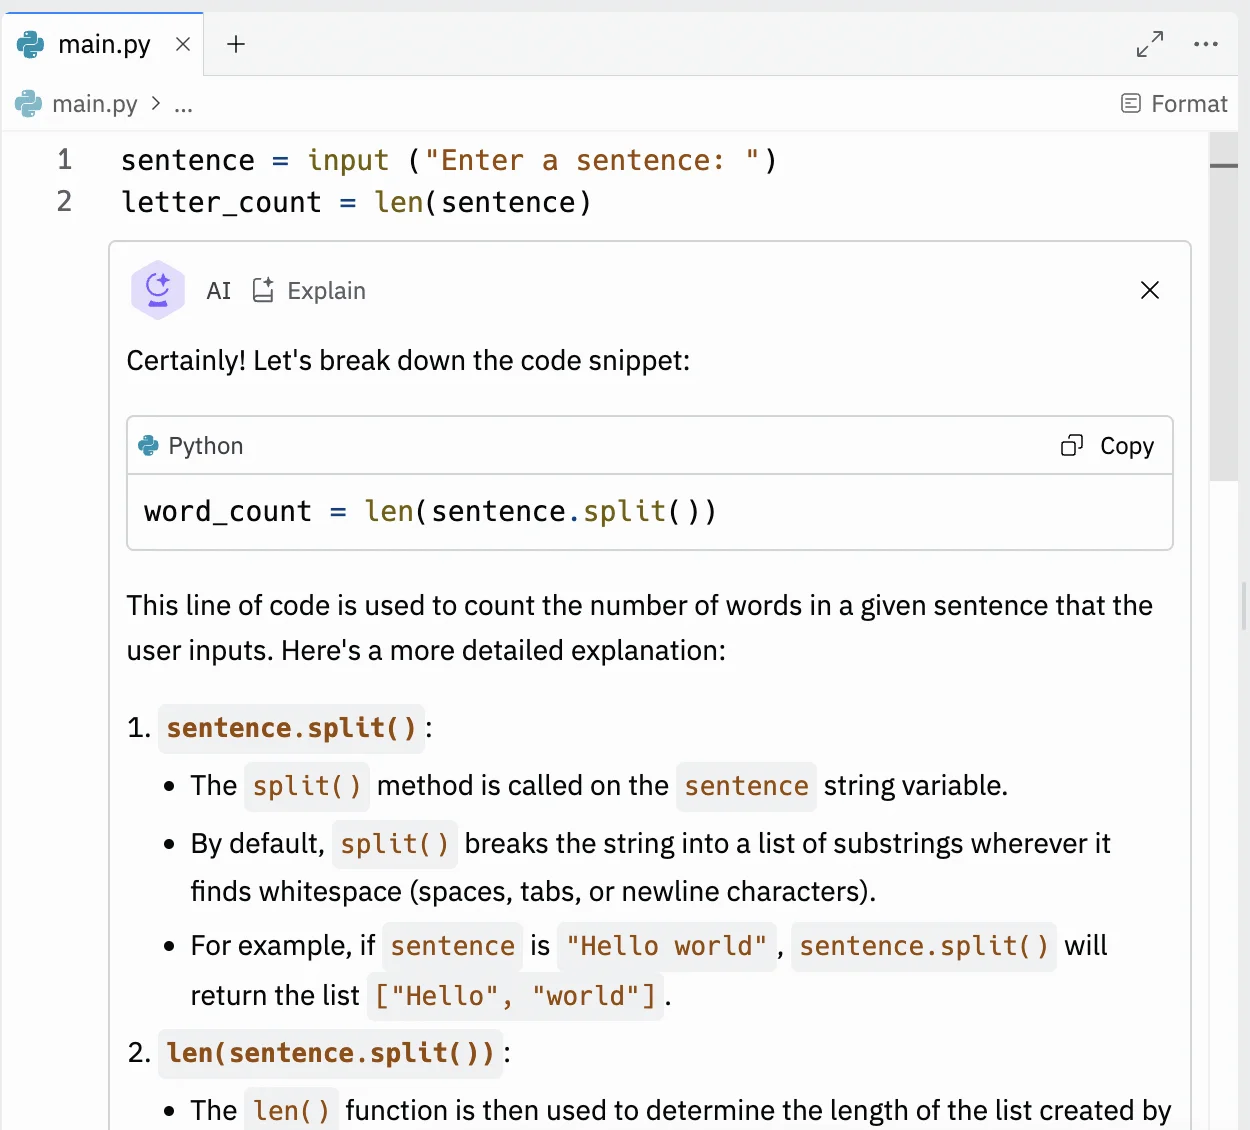Click the Python file icon in breadcrumb

pos(29,104)
